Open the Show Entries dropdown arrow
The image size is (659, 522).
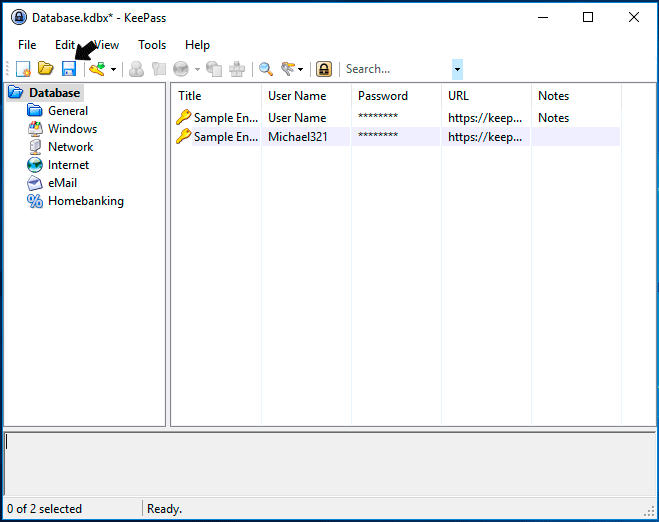click(301, 69)
